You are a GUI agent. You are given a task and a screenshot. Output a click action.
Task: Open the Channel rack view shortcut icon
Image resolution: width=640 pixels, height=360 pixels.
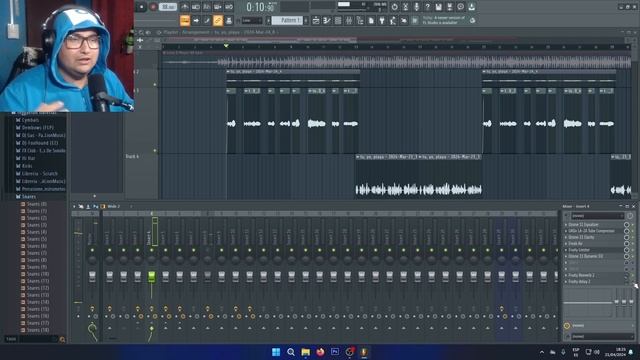click(338, 20)
